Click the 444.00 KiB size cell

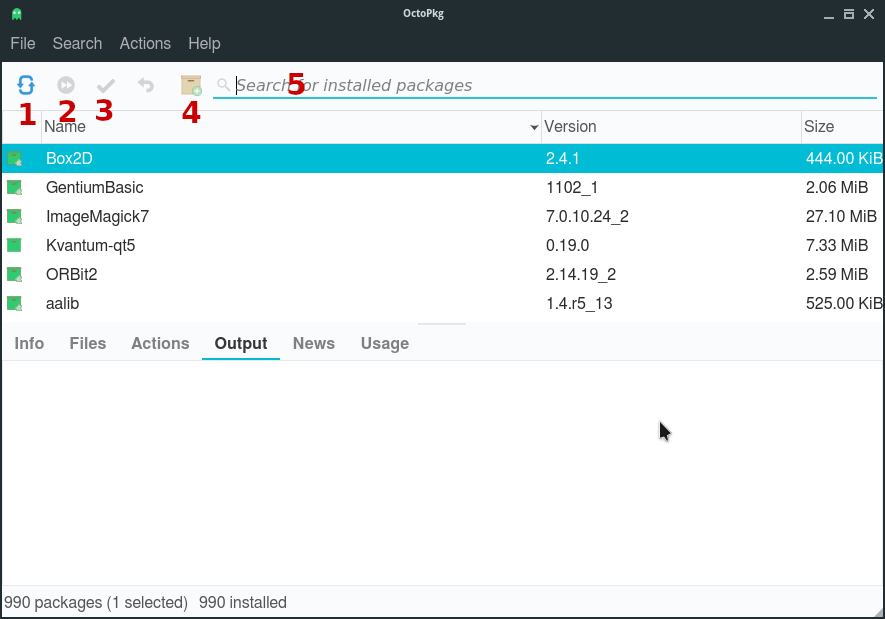click(x=844, y=159)
